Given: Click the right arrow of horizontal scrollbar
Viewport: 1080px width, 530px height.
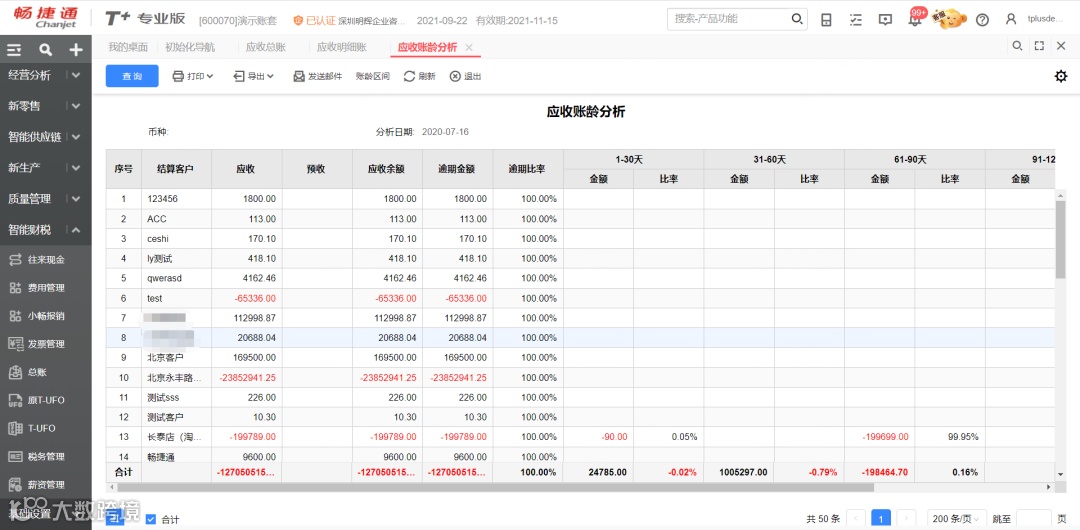Looking at the screenshot, I should click(1049, 487).
